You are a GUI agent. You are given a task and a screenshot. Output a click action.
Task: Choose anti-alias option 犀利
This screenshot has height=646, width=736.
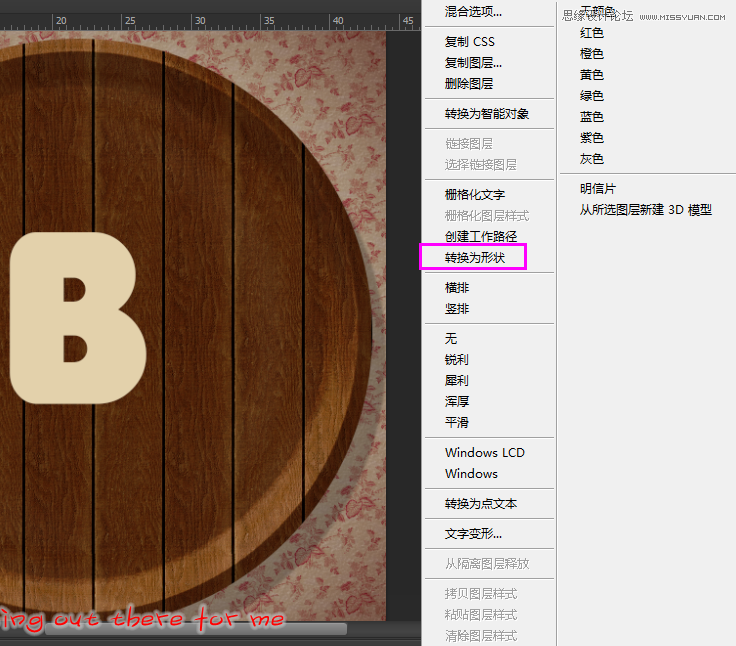pos(457,380)
